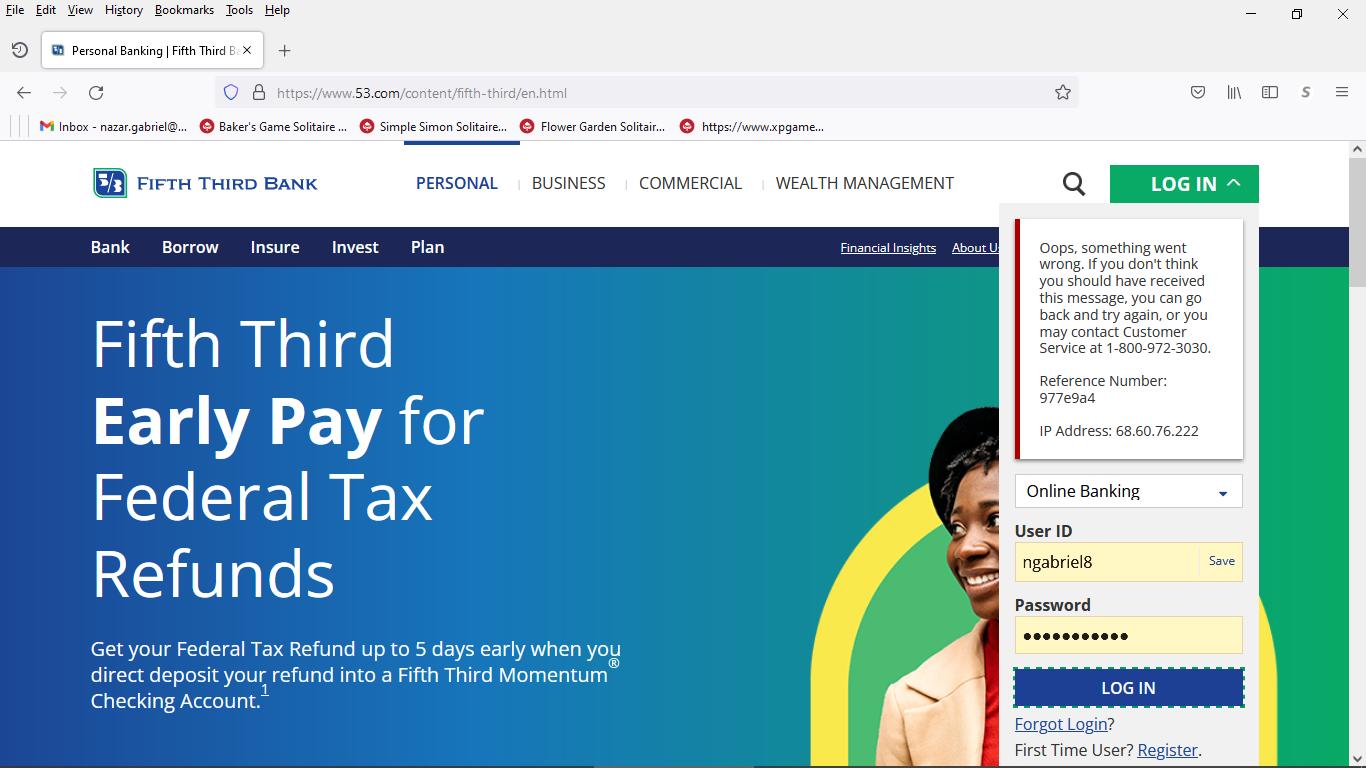This screenshot has width=1366, height=768.
Task: Click the Fifth Third Bank logo
Action: 205,184
